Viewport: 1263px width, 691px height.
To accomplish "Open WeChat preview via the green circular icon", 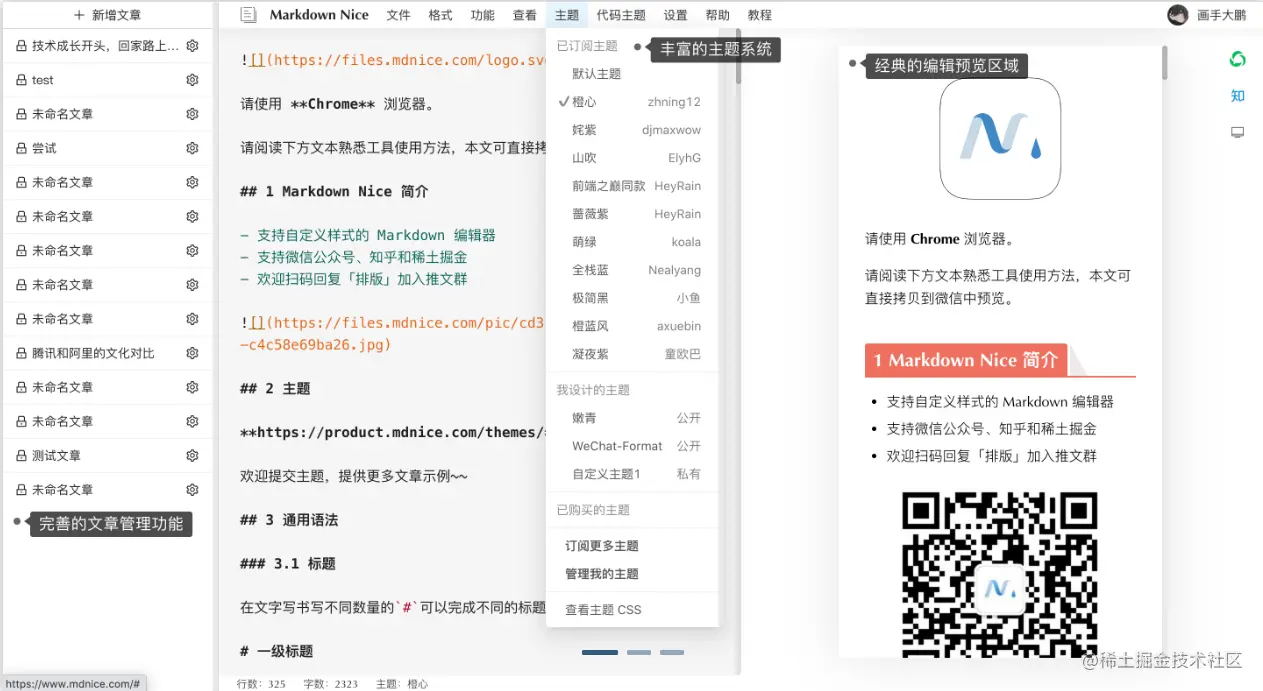I will (x=1238, y=59).
